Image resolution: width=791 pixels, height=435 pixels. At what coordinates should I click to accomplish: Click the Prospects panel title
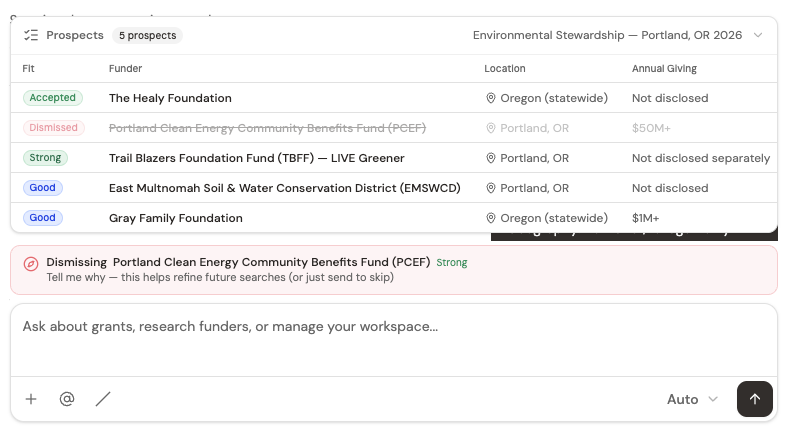tap(75, 35)
